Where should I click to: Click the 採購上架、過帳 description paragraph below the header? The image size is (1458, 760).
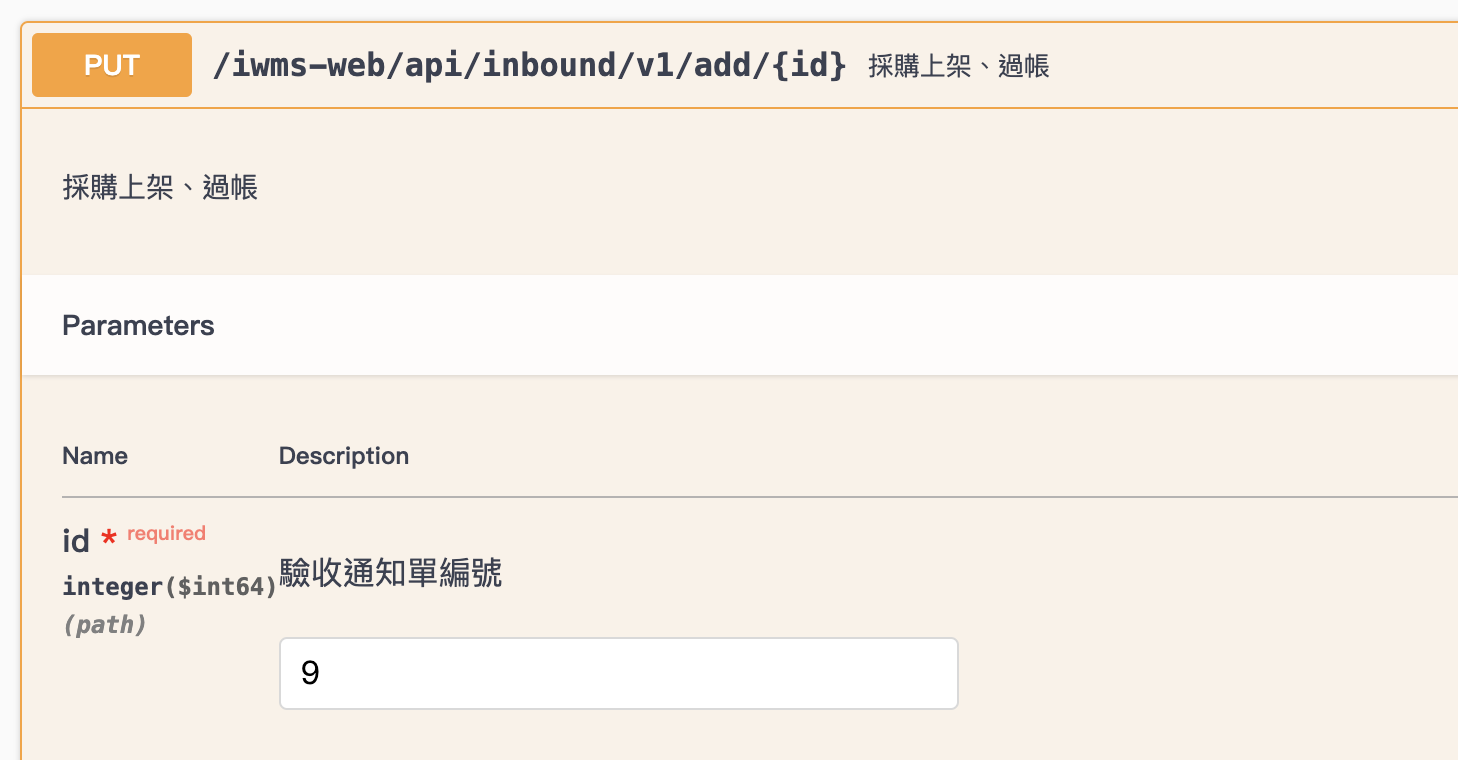coord(160,187)
